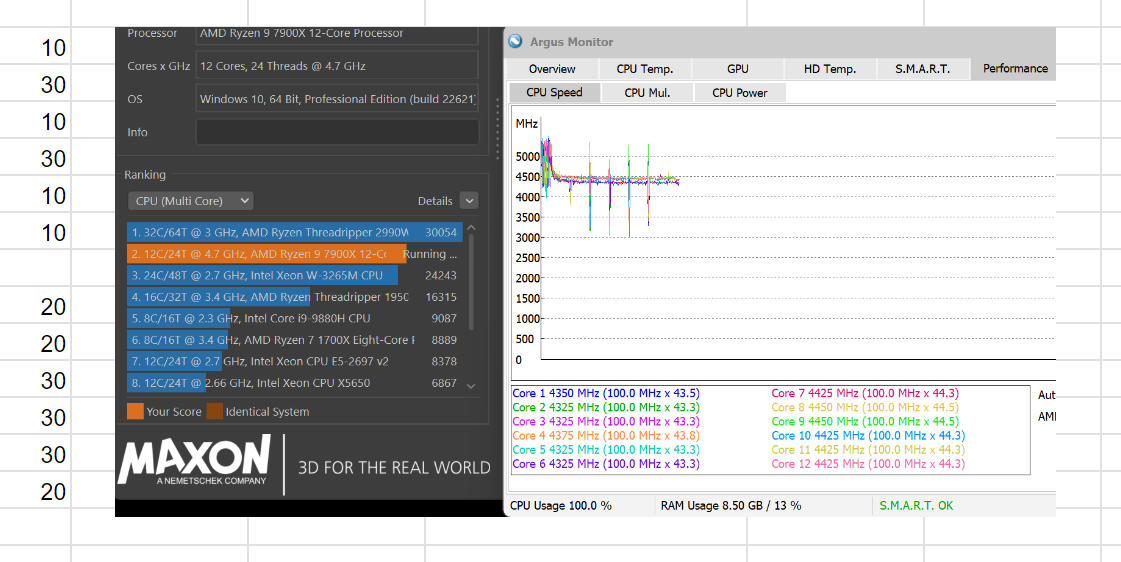Select the Intel Core i9-9880H ranking row
This screenshot has width=1121, height=562.
295,318
